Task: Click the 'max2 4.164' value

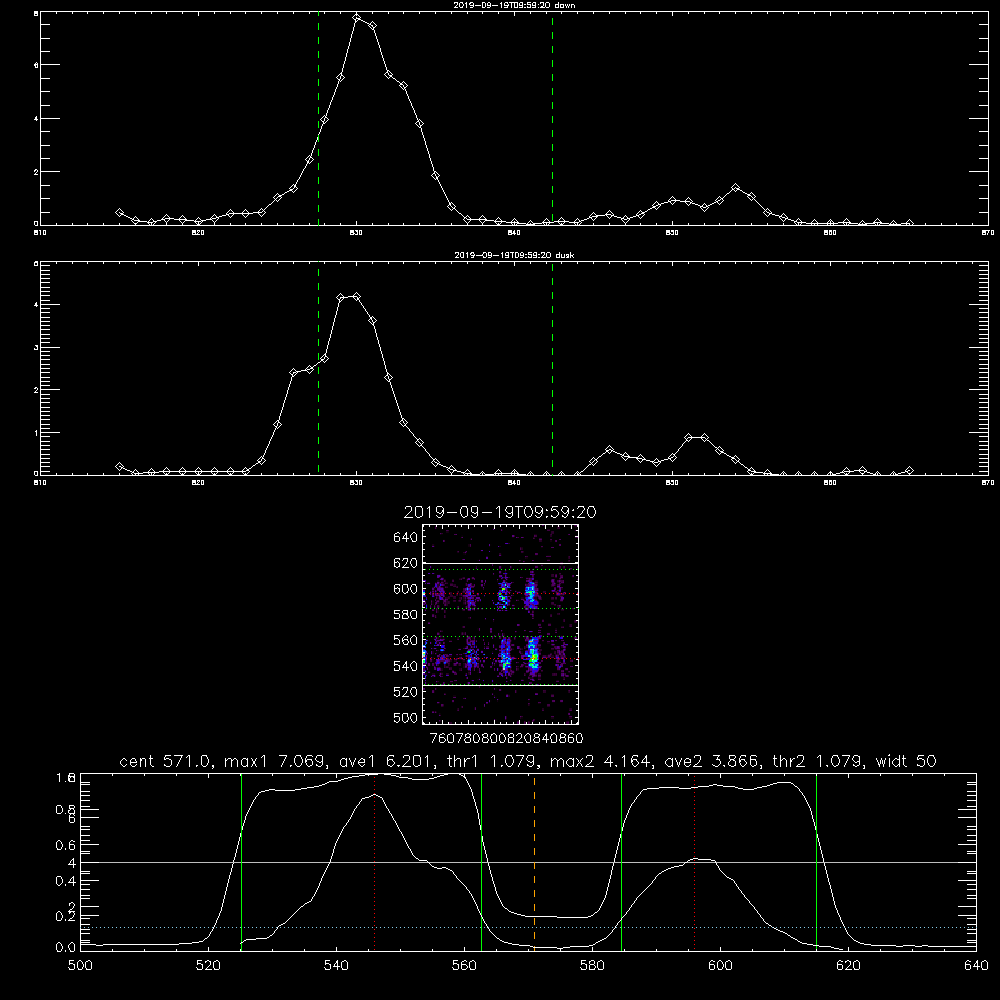Action: (602, 761)
